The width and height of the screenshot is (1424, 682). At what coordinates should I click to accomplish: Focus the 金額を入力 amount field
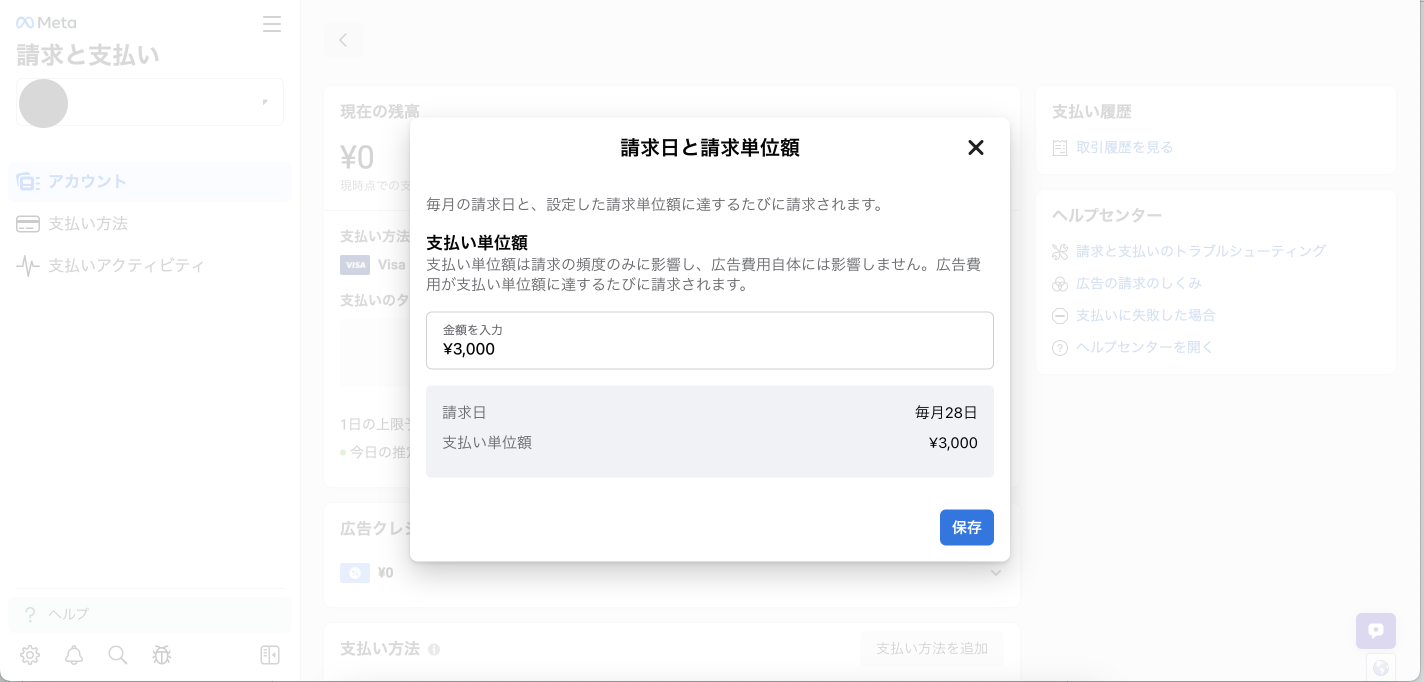pyautogui.click(x=710, y=340)
